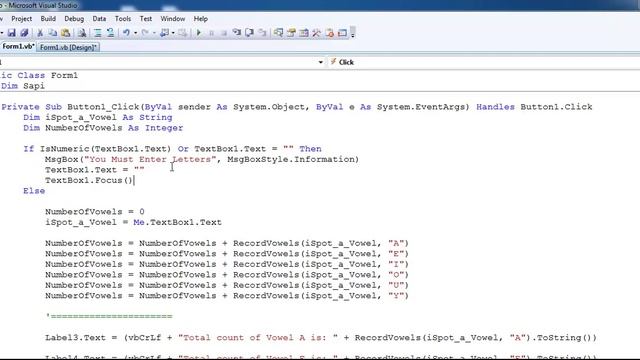Expand the Navigate Backward dropdown arrow
The height and width of the screenshot is (360, 640).
173,33
